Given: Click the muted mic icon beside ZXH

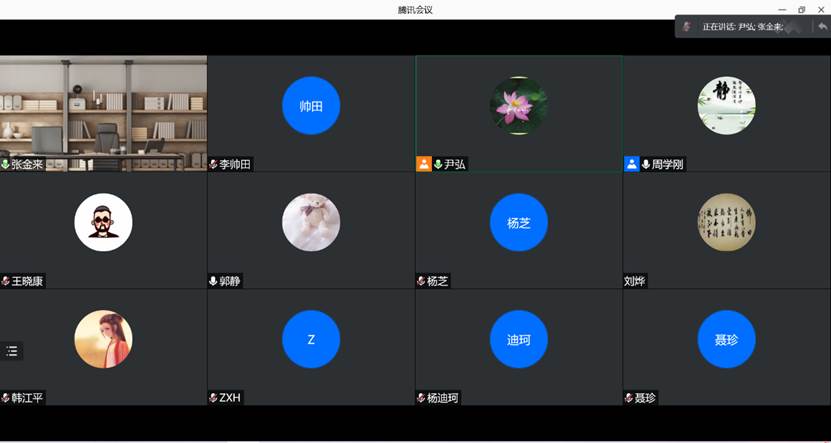Looking at the screenshot, I should coord(213,398).
